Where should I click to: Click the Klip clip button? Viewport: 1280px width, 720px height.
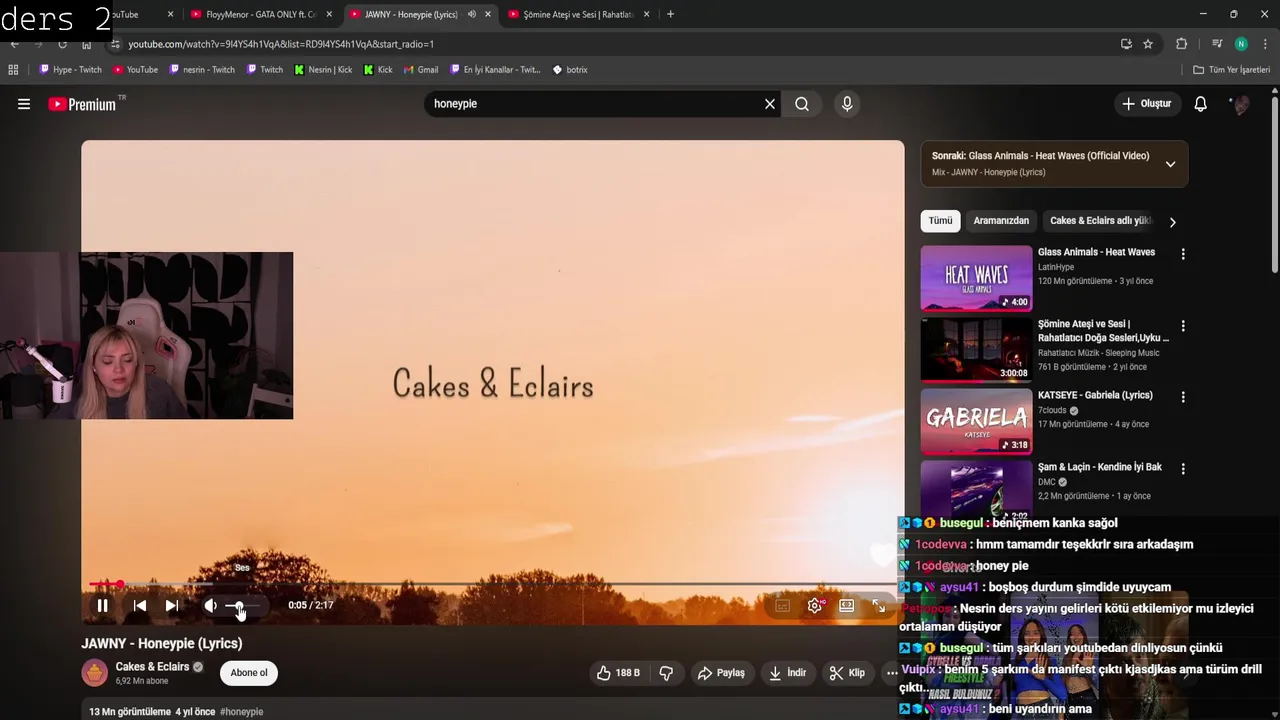click(x=846, y=673)
